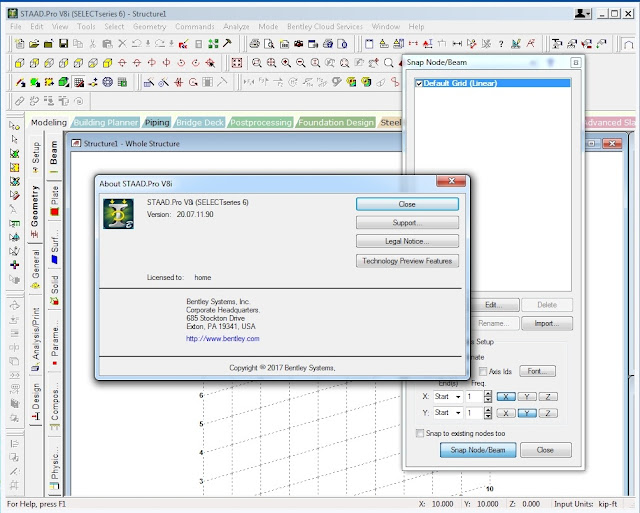Click the X row Freq. input field
This screenshot has height=513, width=640.
(x=475, y=397)
